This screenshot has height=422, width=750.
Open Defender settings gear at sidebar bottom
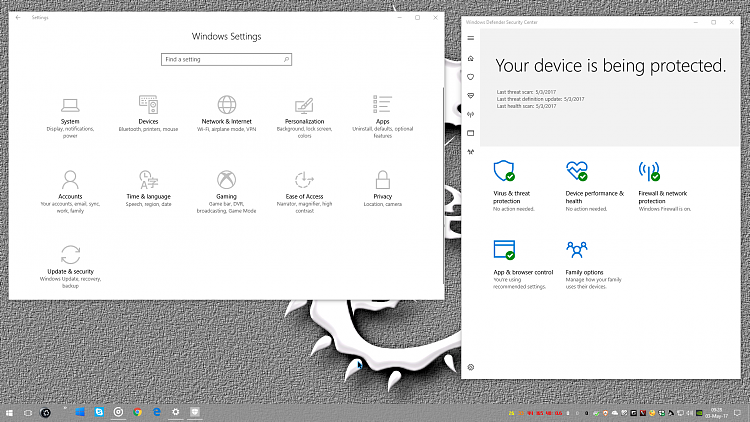click(x=471, y=367)
